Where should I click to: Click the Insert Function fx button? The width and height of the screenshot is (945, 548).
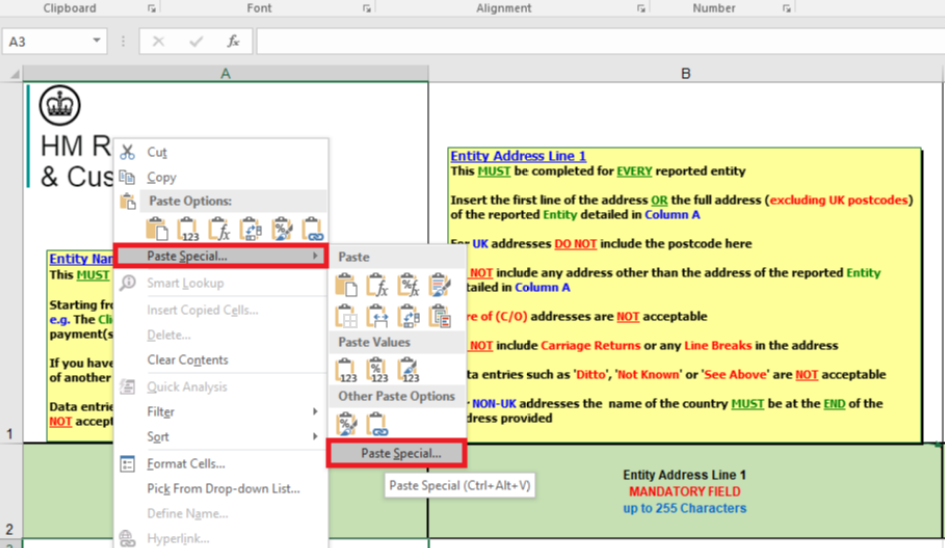[233, 42]
